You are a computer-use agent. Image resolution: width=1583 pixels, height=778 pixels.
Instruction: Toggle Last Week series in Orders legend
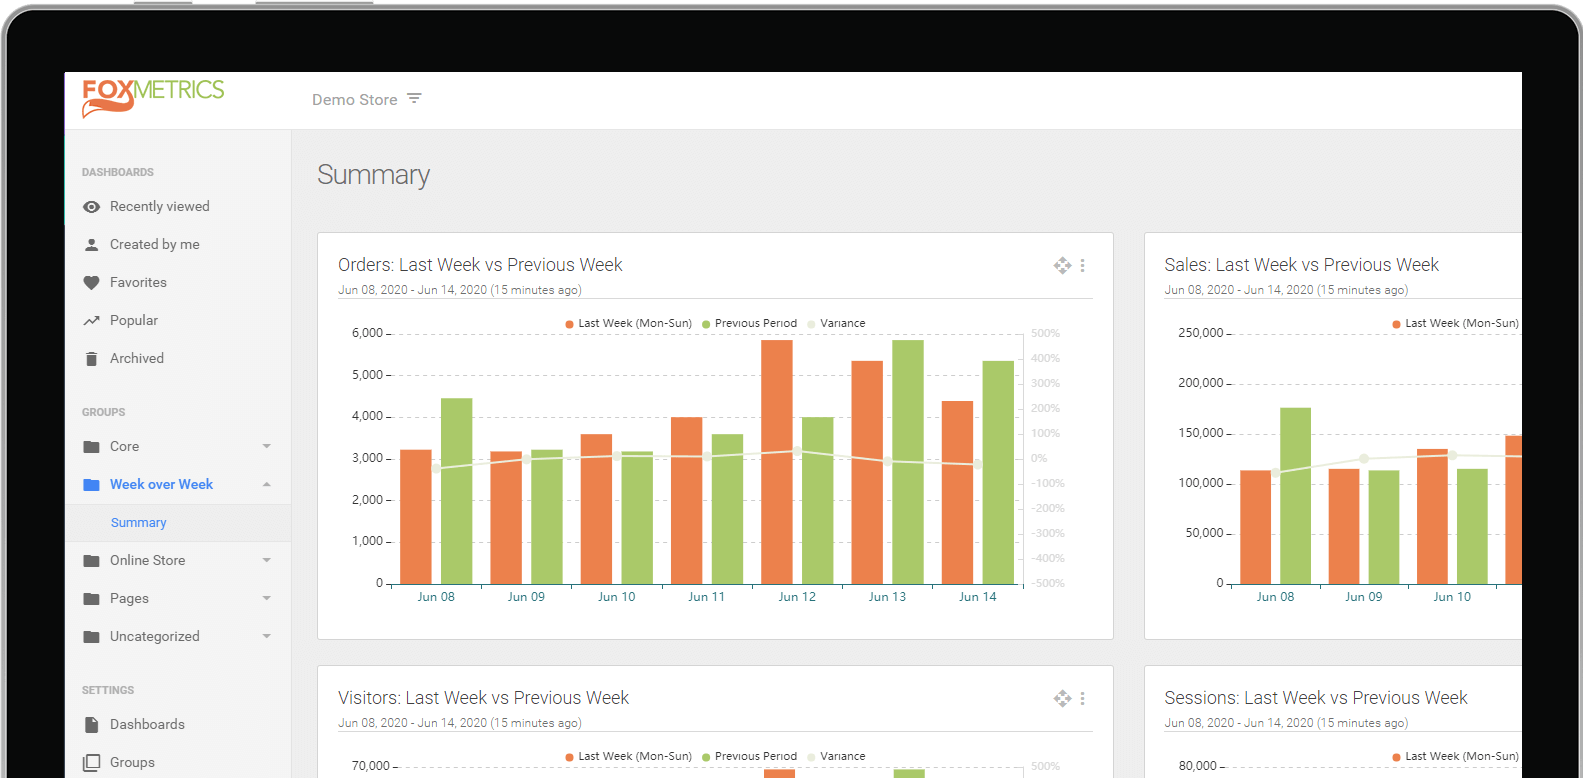tap(628, 324)
